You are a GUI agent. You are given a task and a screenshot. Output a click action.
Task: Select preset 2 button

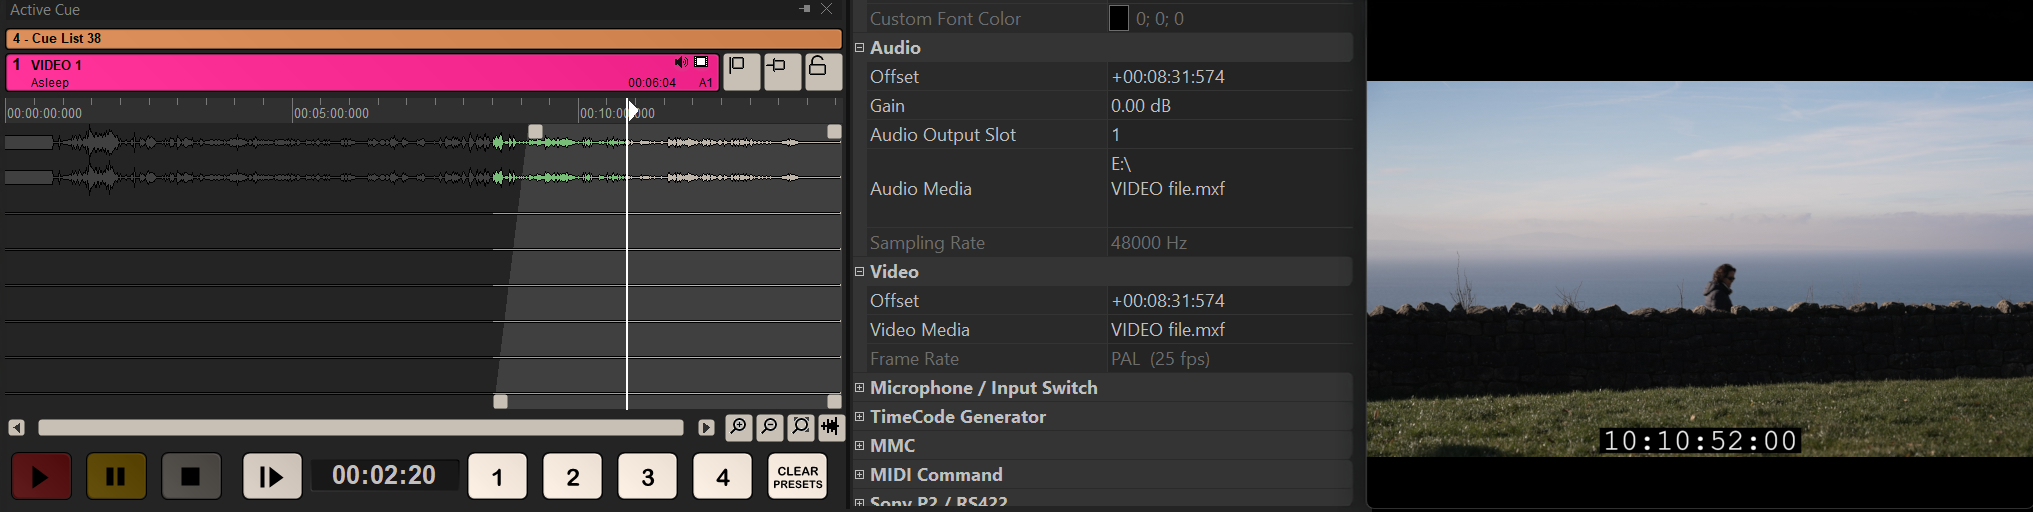pos(572,476)
